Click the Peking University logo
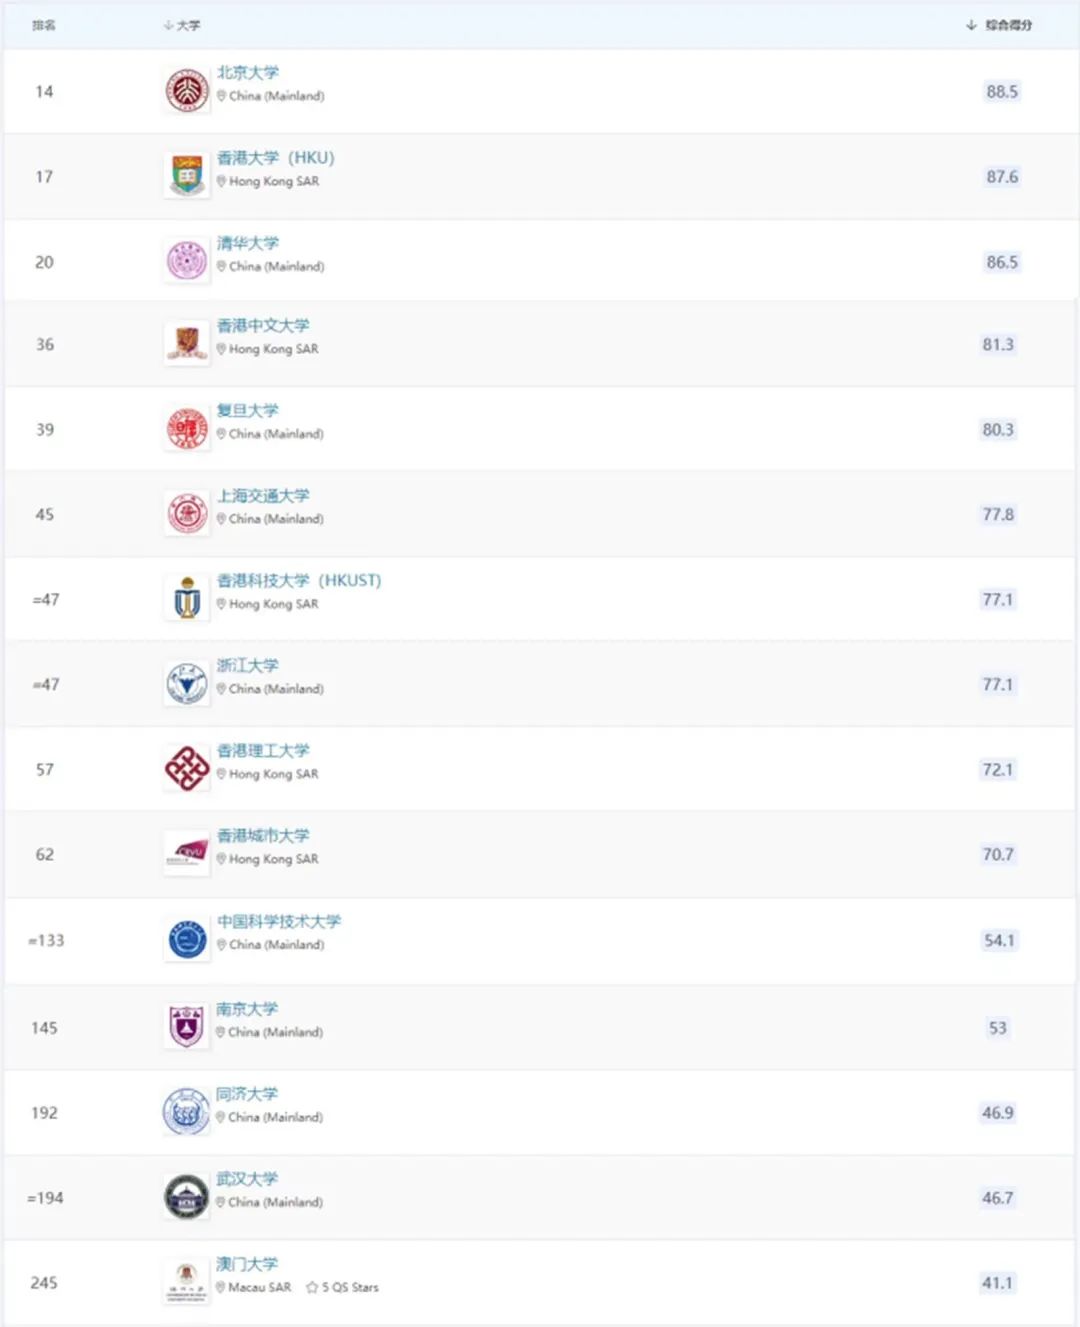 [187, 91]
